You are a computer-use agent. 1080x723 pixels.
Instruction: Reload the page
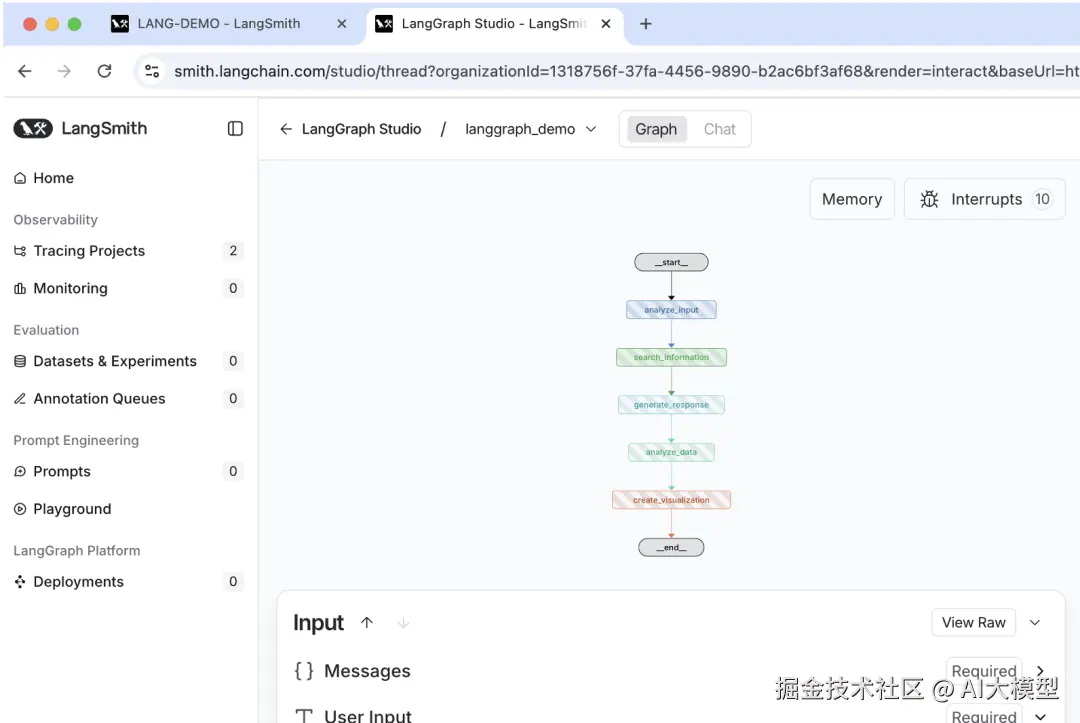click(104, 71)
